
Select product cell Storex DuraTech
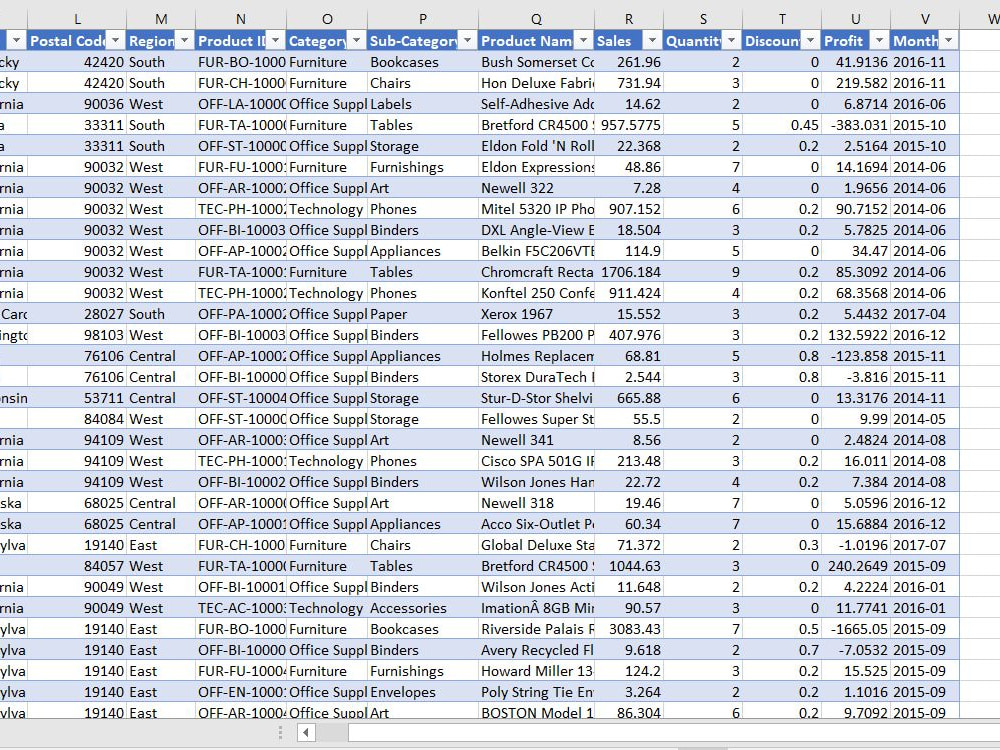[x=536, y=377]
